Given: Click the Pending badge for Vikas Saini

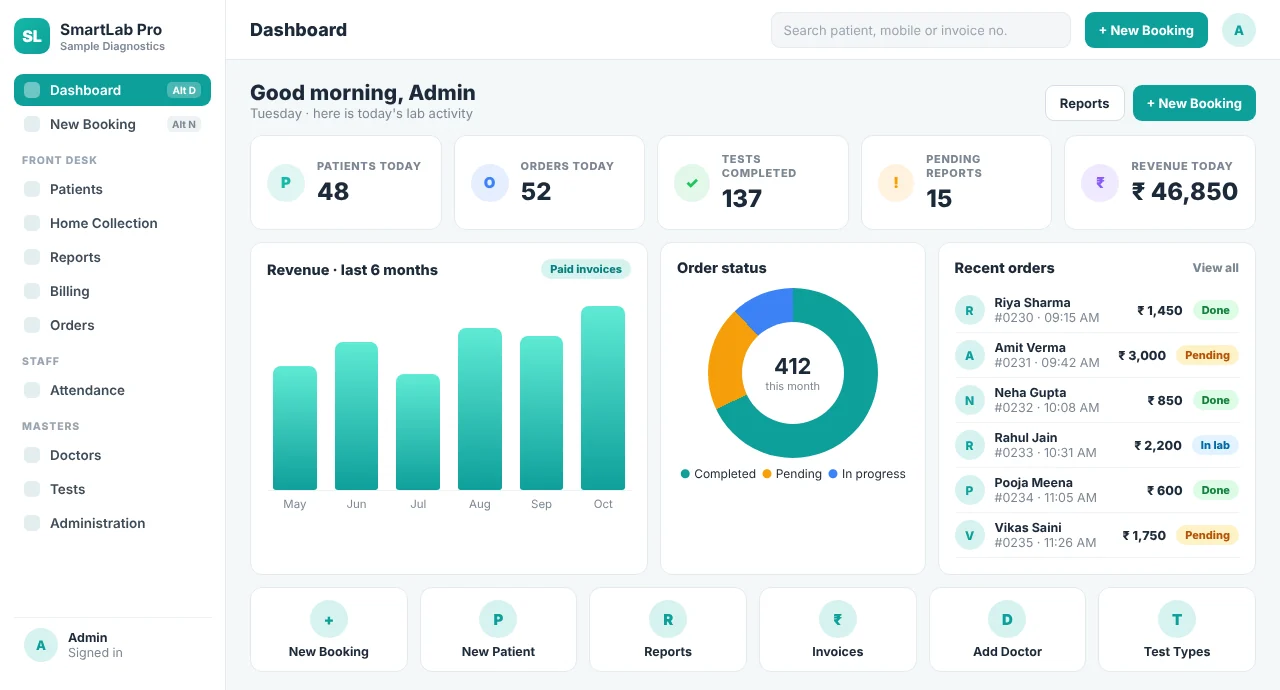Looking at the screenshot, I should (1207, 535).
